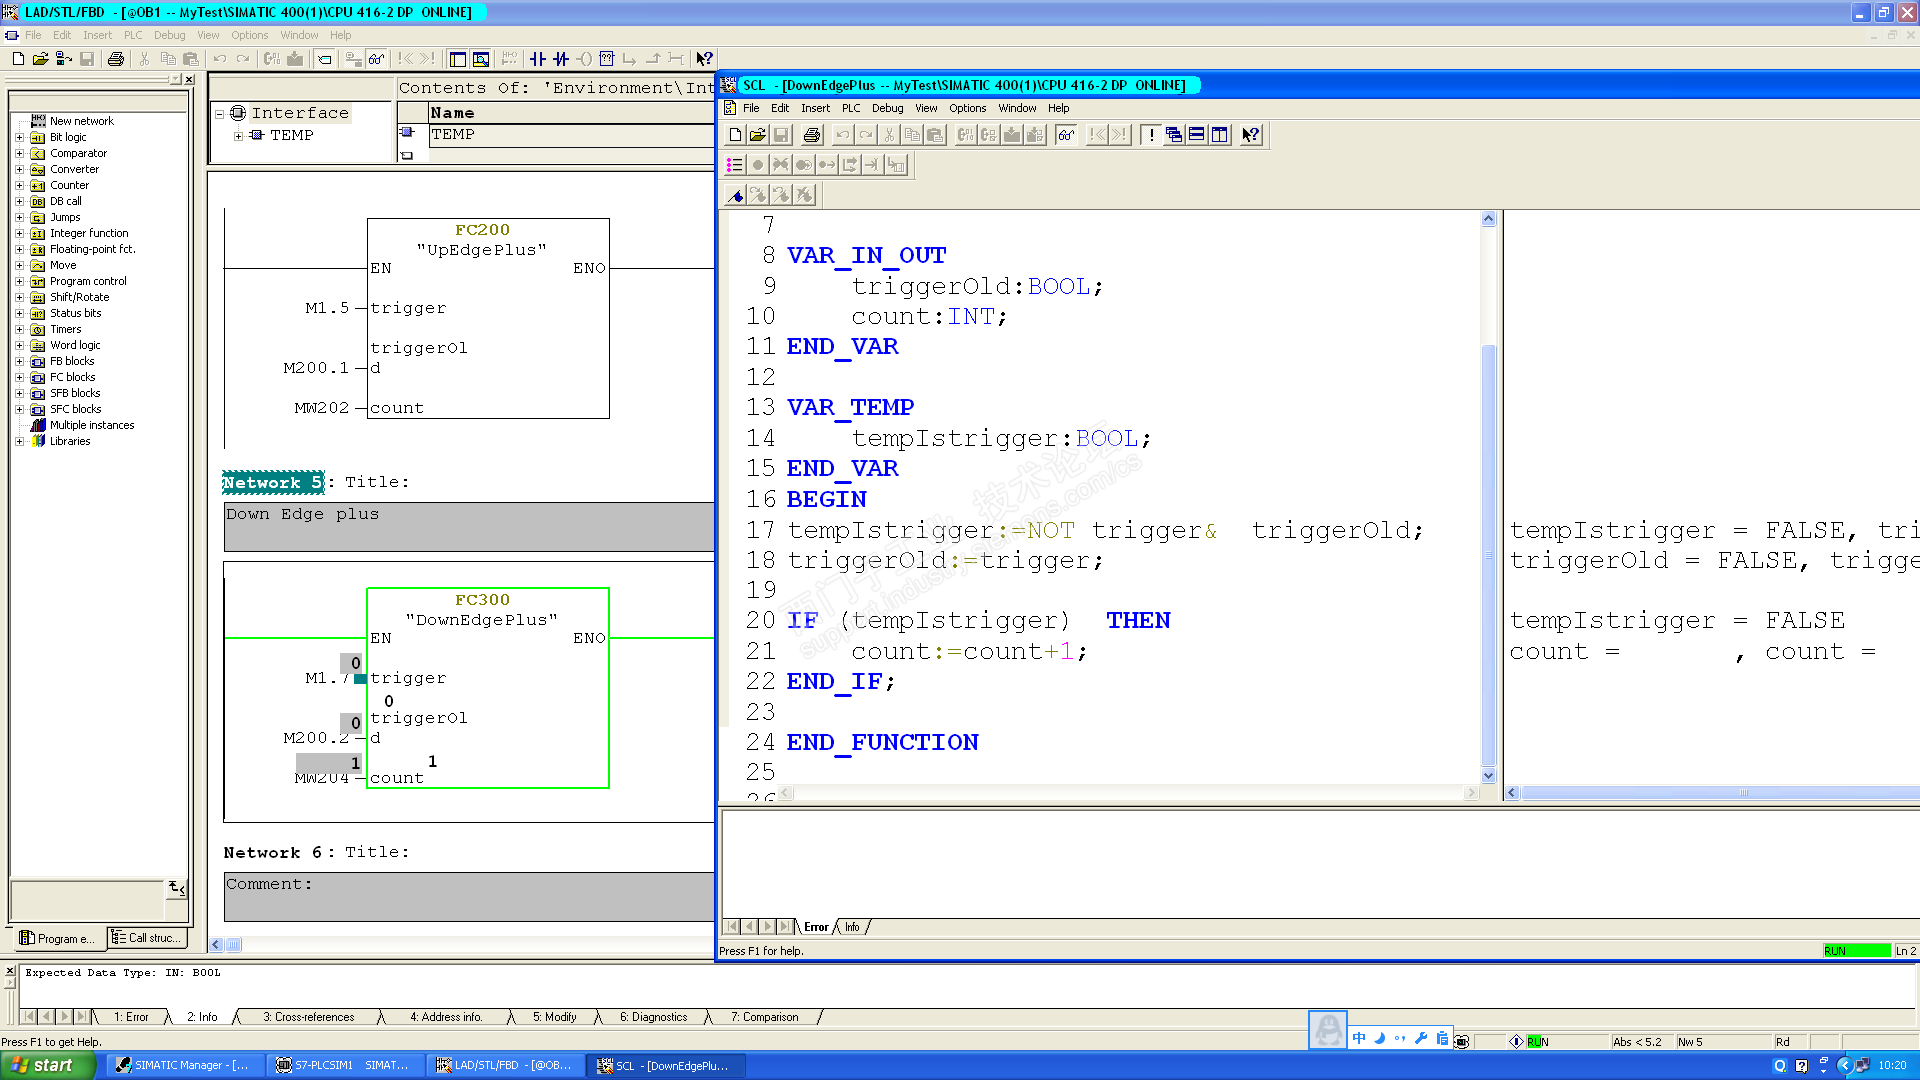
Task: Click the bookmark flag icon
Action: [x=735, y=196]
